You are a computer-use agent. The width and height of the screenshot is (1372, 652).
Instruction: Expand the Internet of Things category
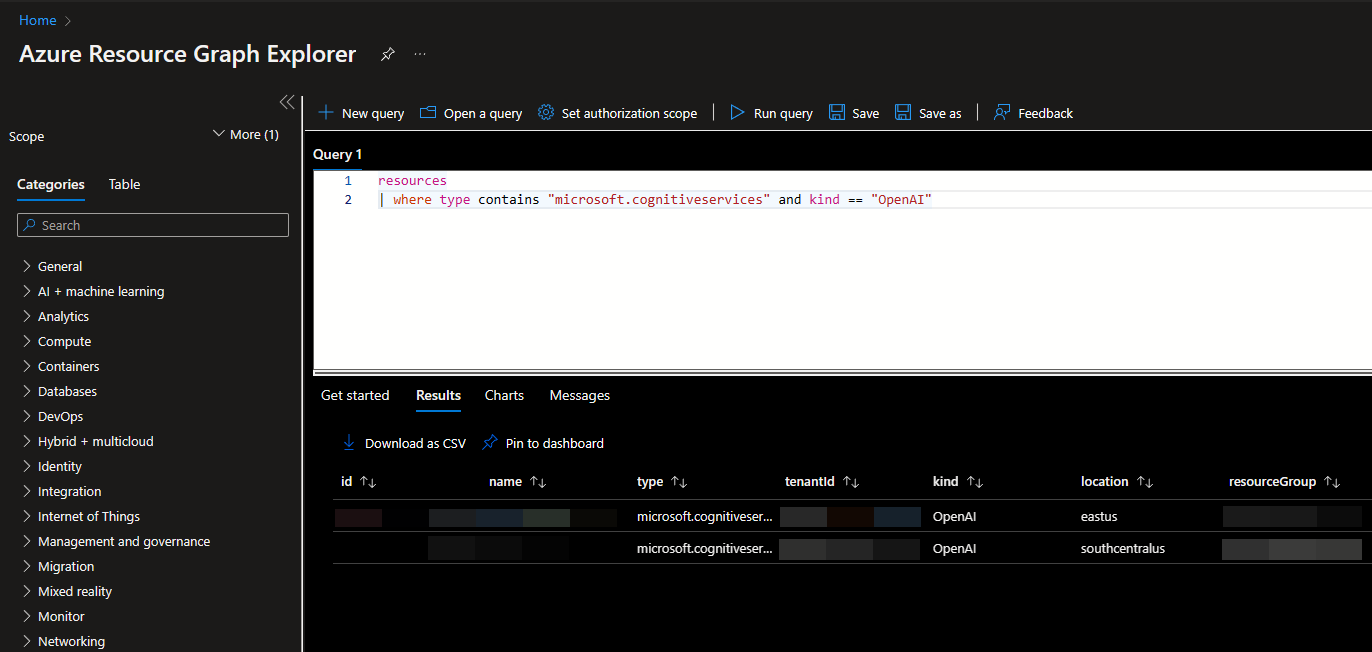click(x=27, y=516)
